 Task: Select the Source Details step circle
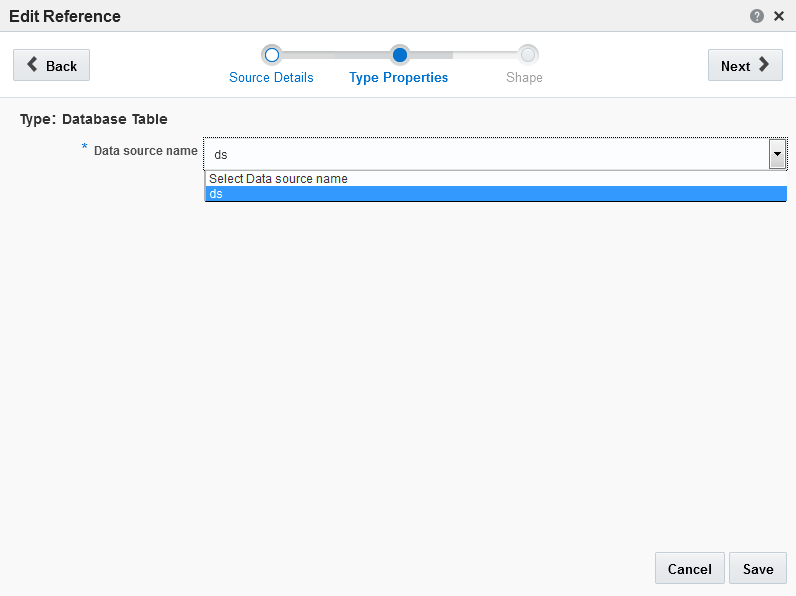point(272,55)
